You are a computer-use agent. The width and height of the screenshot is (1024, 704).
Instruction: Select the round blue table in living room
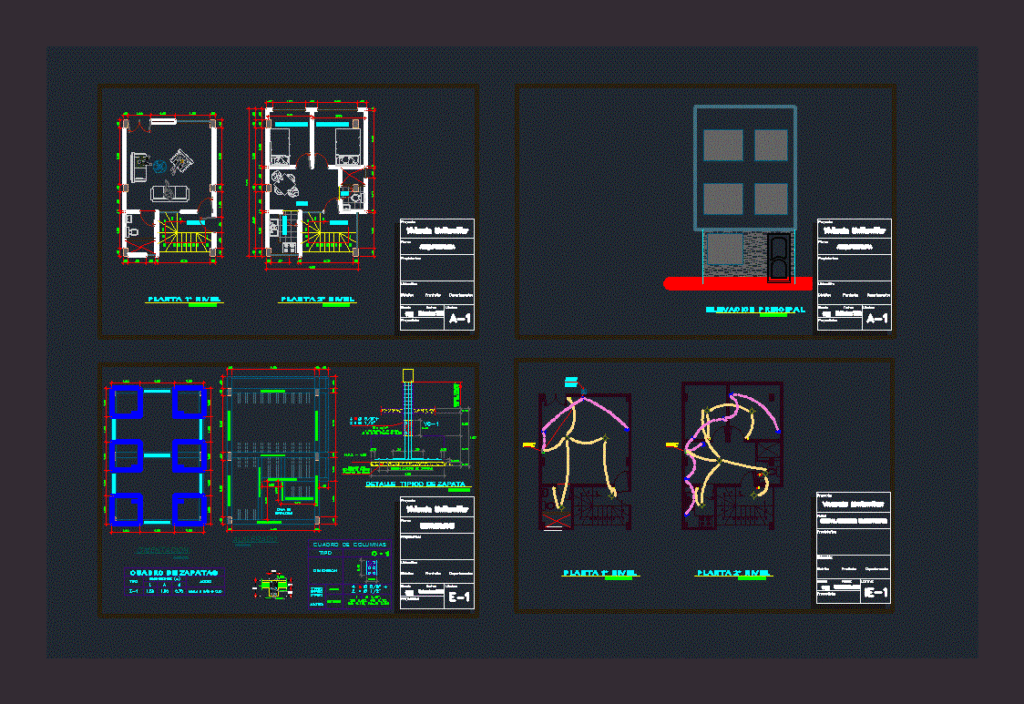point(159,167)
